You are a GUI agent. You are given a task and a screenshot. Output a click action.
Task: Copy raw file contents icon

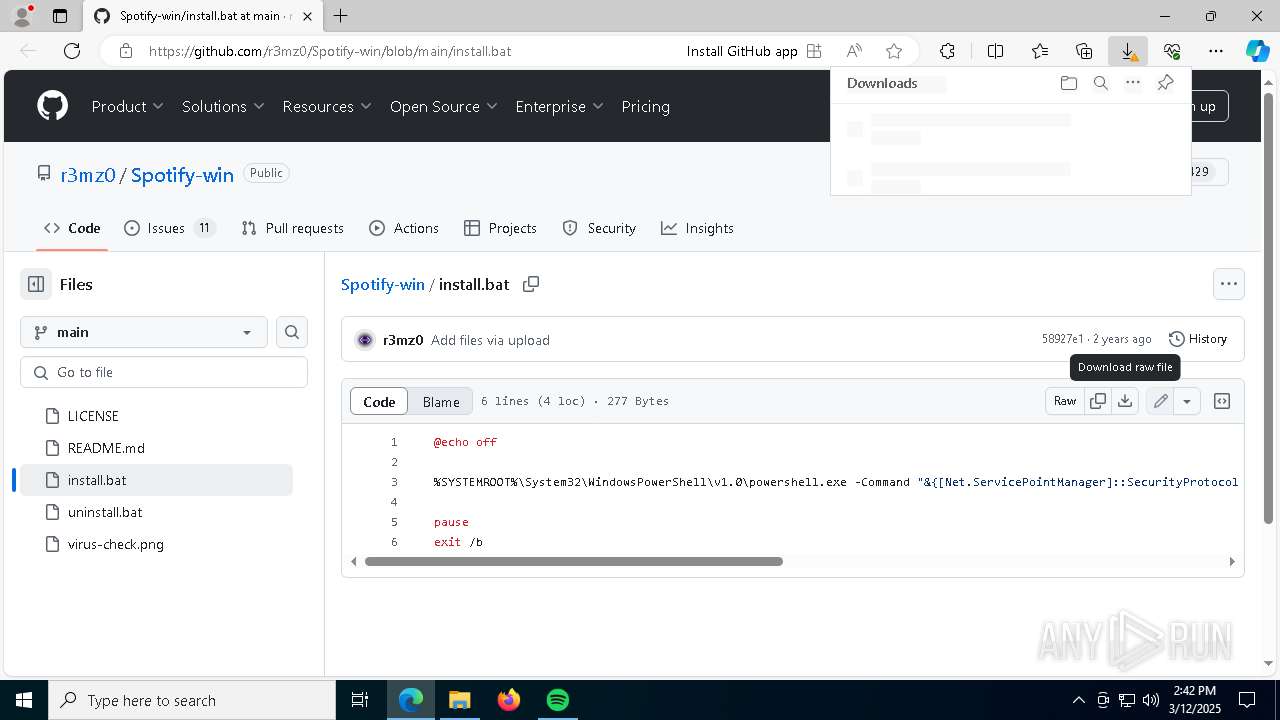point(1097,401)
